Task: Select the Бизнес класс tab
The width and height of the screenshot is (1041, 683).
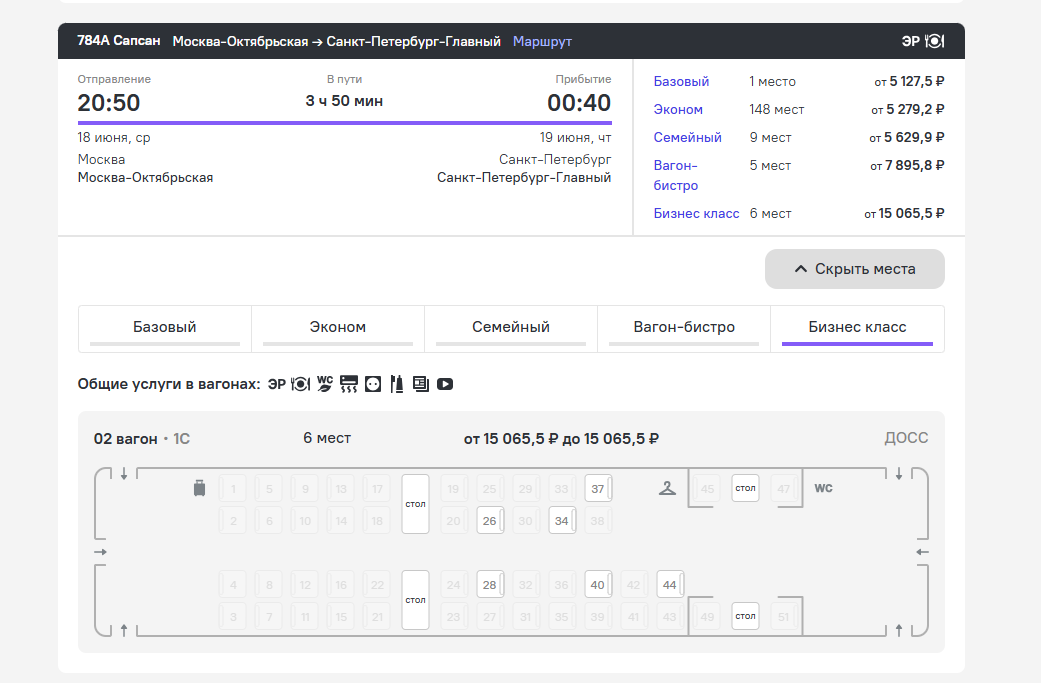Action: (857, 329)
